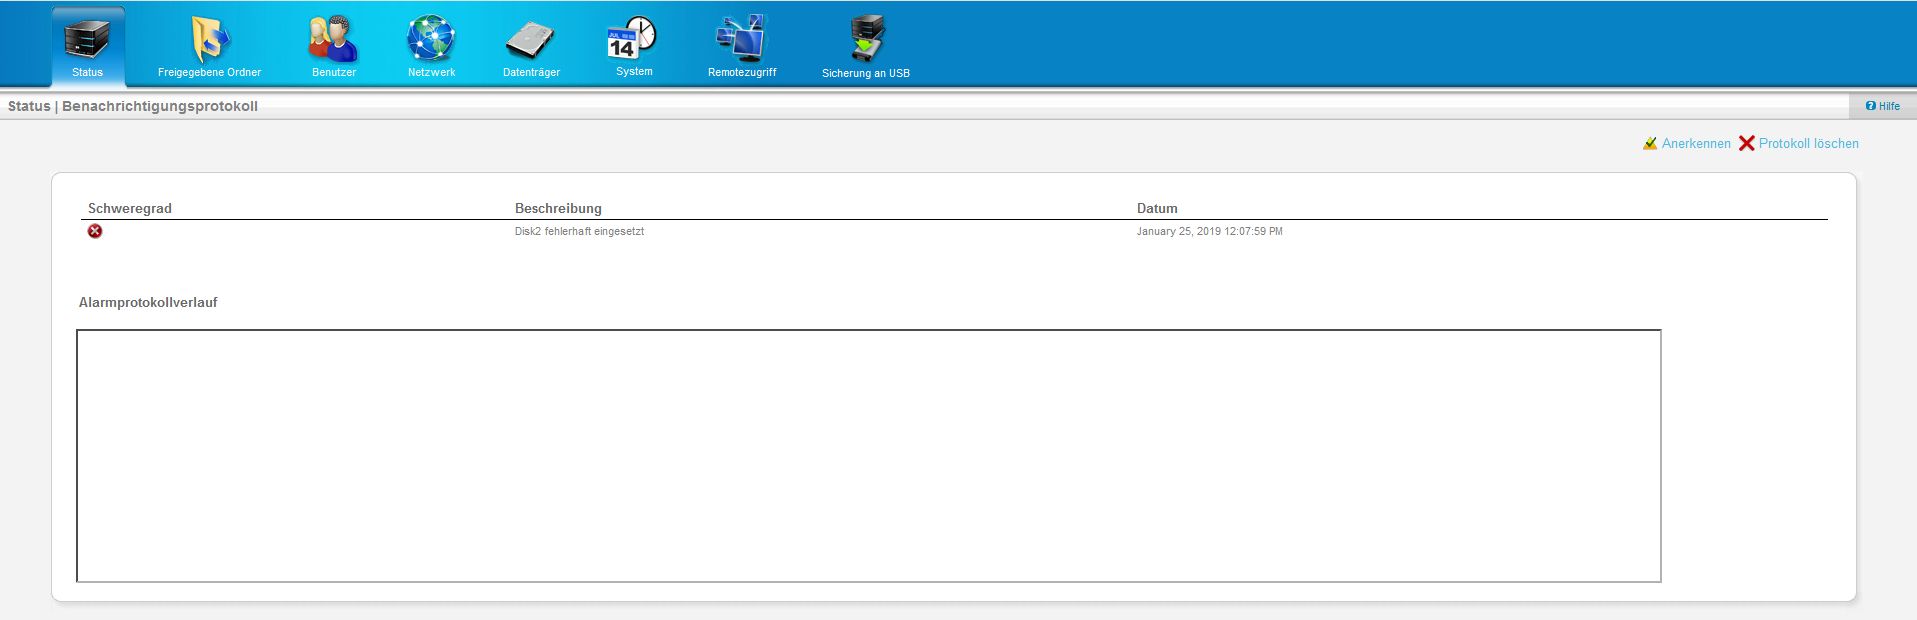Click the Beschreibung column header

point(558,208)
